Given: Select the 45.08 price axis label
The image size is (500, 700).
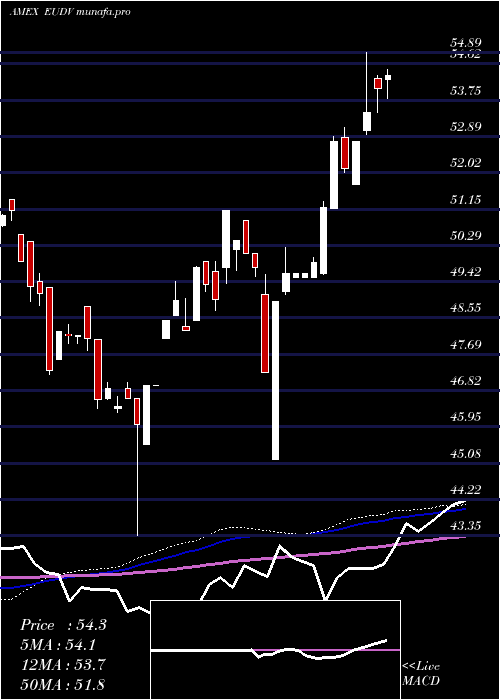Looking at the screenshot, I should [x=465, y=454].
